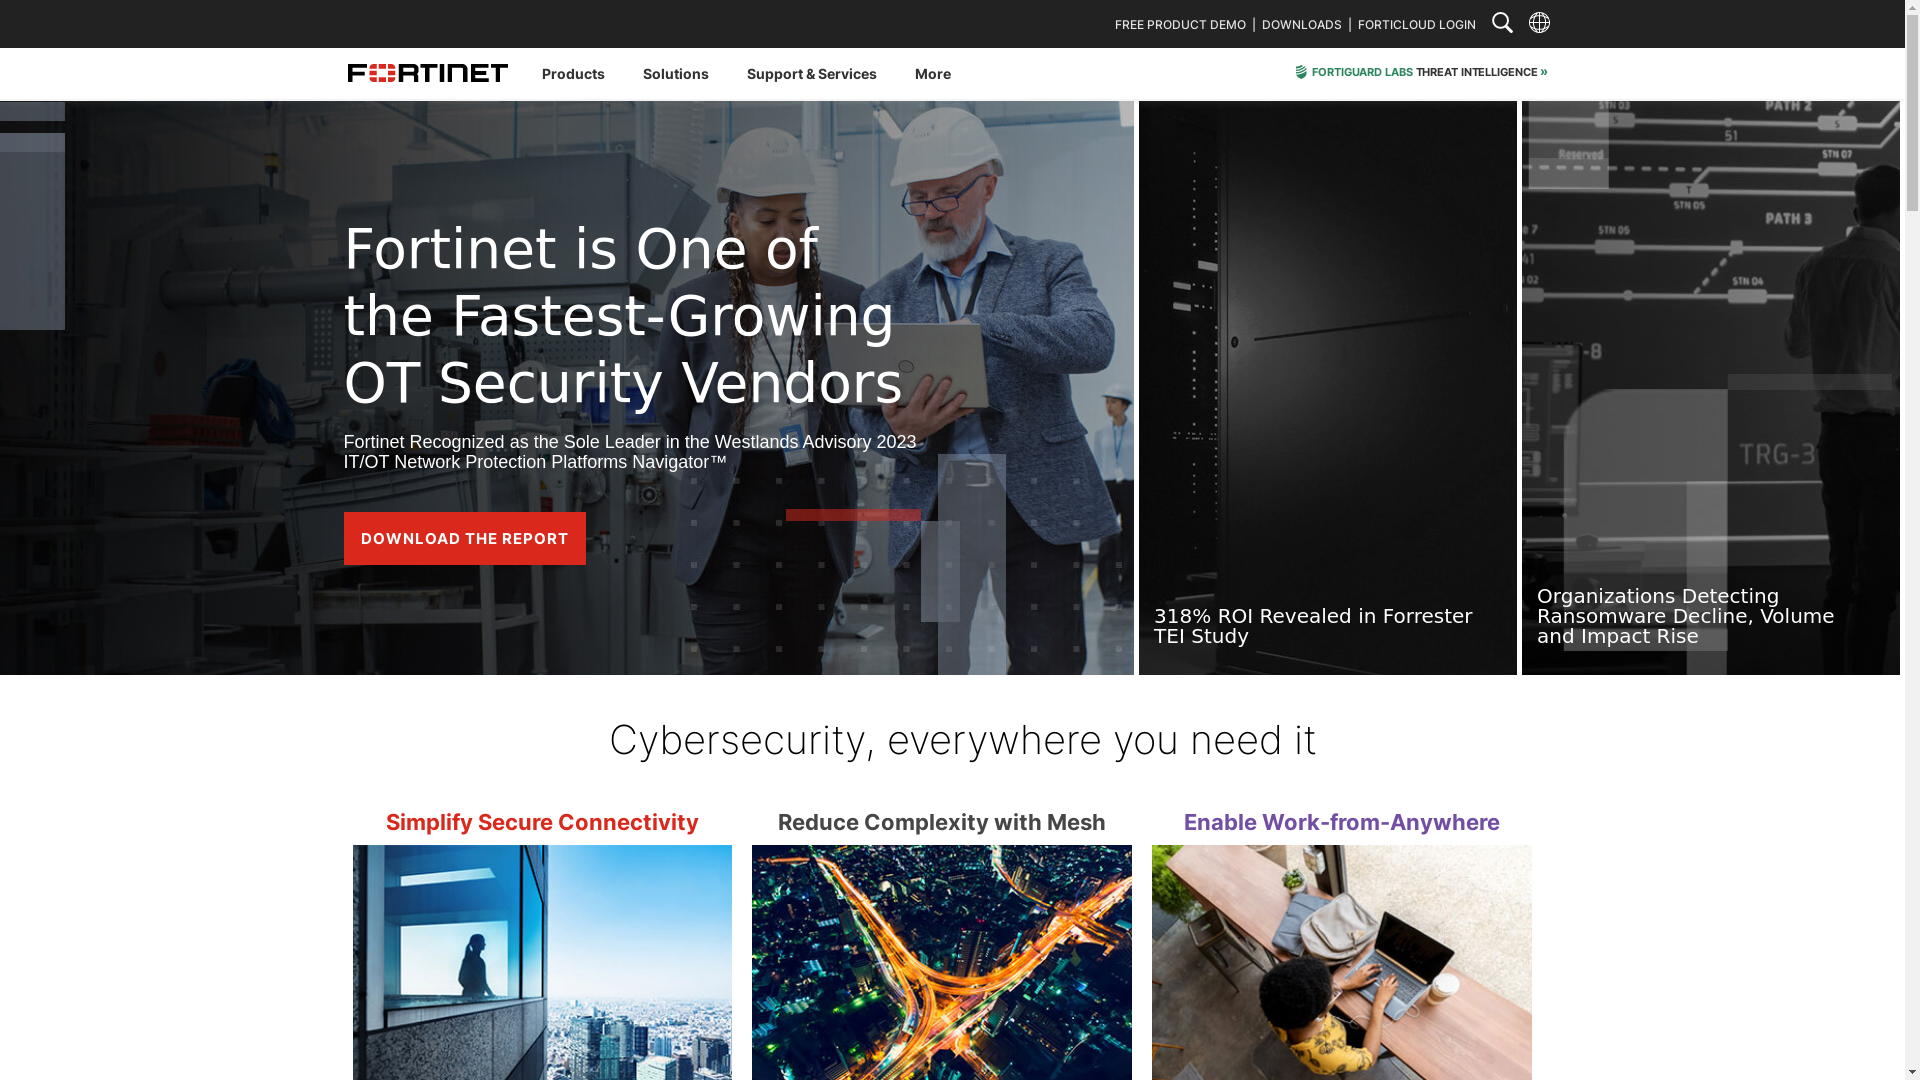
Task: Open the More menu
Action: click(932, 74)
